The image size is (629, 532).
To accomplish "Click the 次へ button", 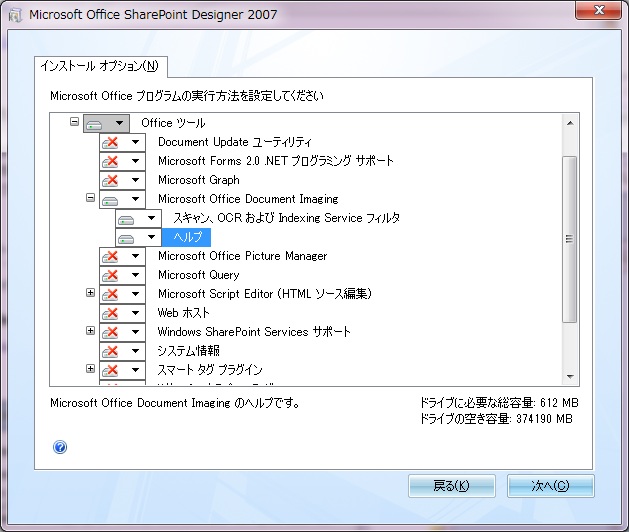I will click(550, 486).
